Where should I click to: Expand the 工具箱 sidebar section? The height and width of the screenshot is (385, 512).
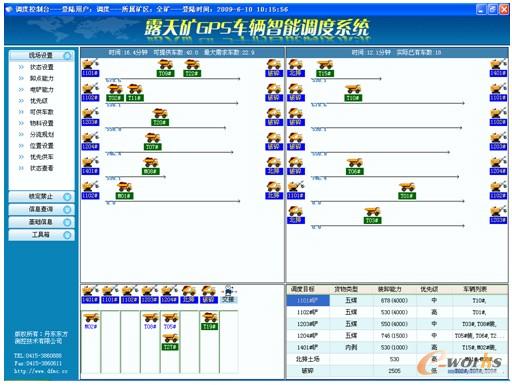point(41,235)
